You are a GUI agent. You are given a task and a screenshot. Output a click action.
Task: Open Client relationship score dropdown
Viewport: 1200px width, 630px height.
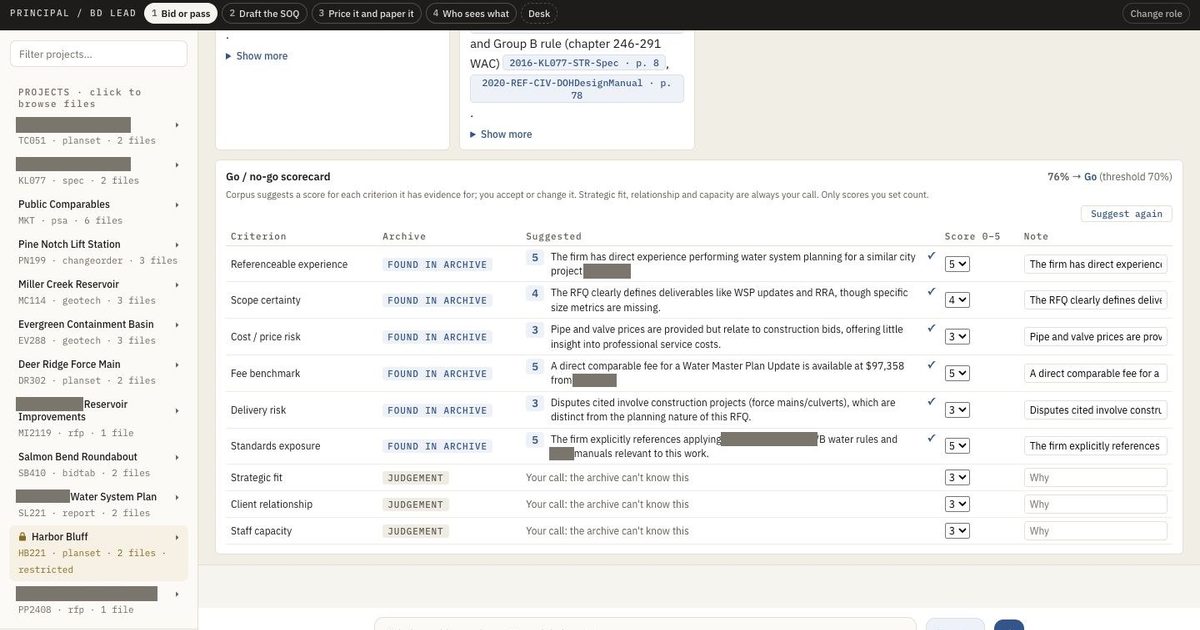click(957, 504)
